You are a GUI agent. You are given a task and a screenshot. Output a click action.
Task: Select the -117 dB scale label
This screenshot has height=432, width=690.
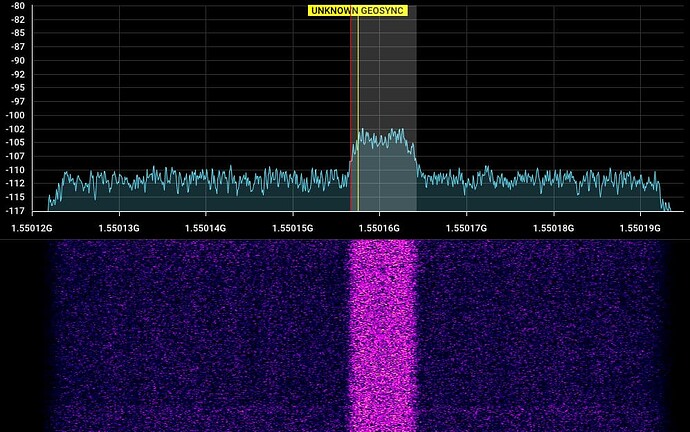(17, 211)
